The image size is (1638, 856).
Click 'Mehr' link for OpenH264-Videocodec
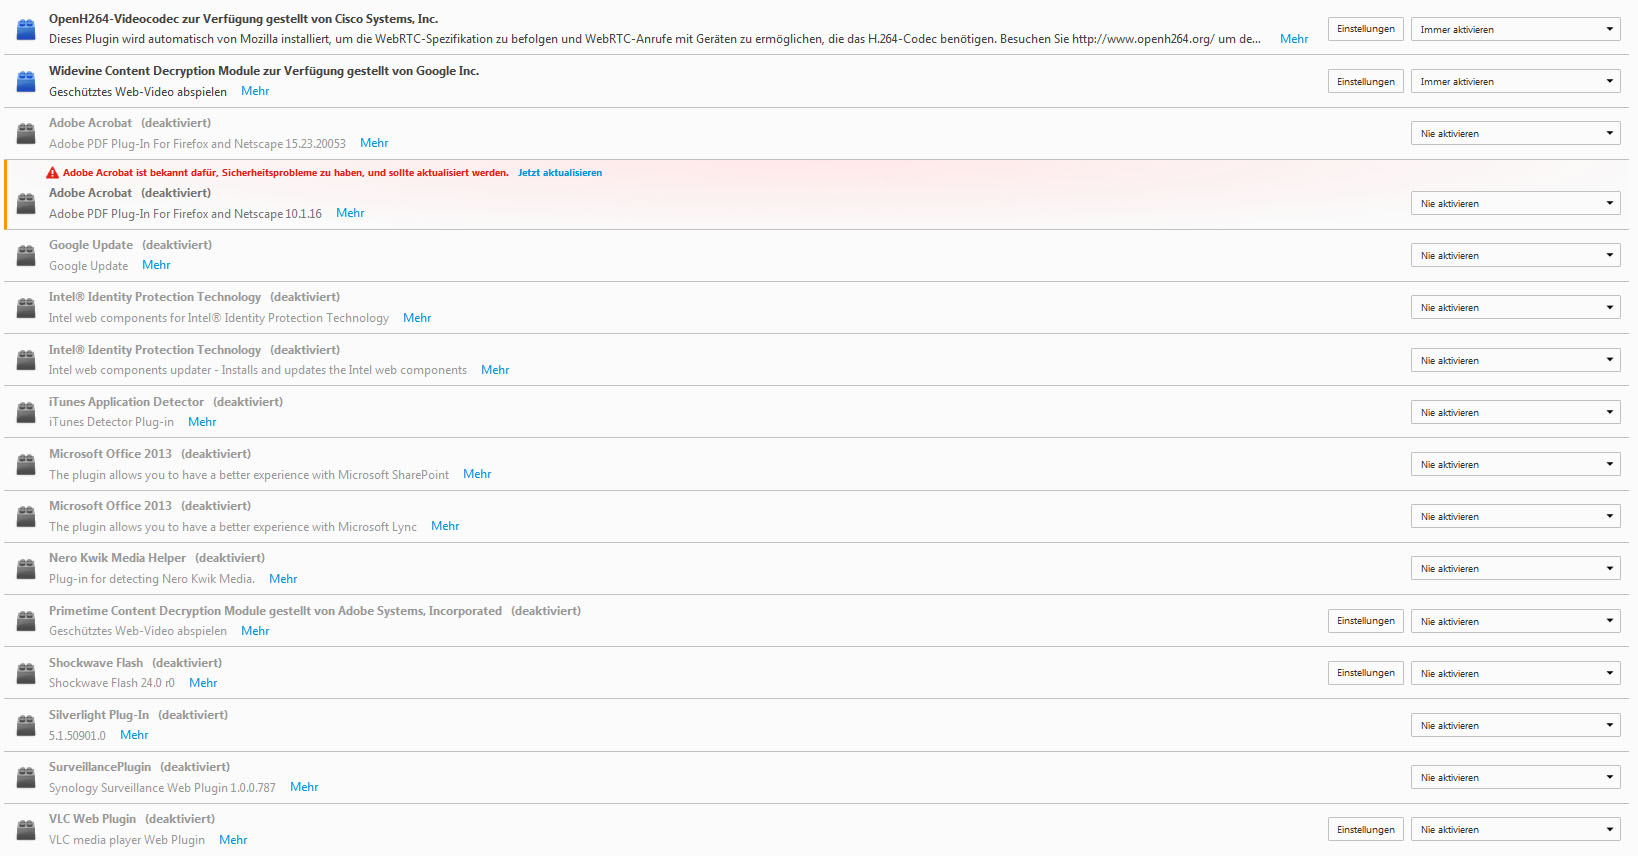tap(1294, 39)
